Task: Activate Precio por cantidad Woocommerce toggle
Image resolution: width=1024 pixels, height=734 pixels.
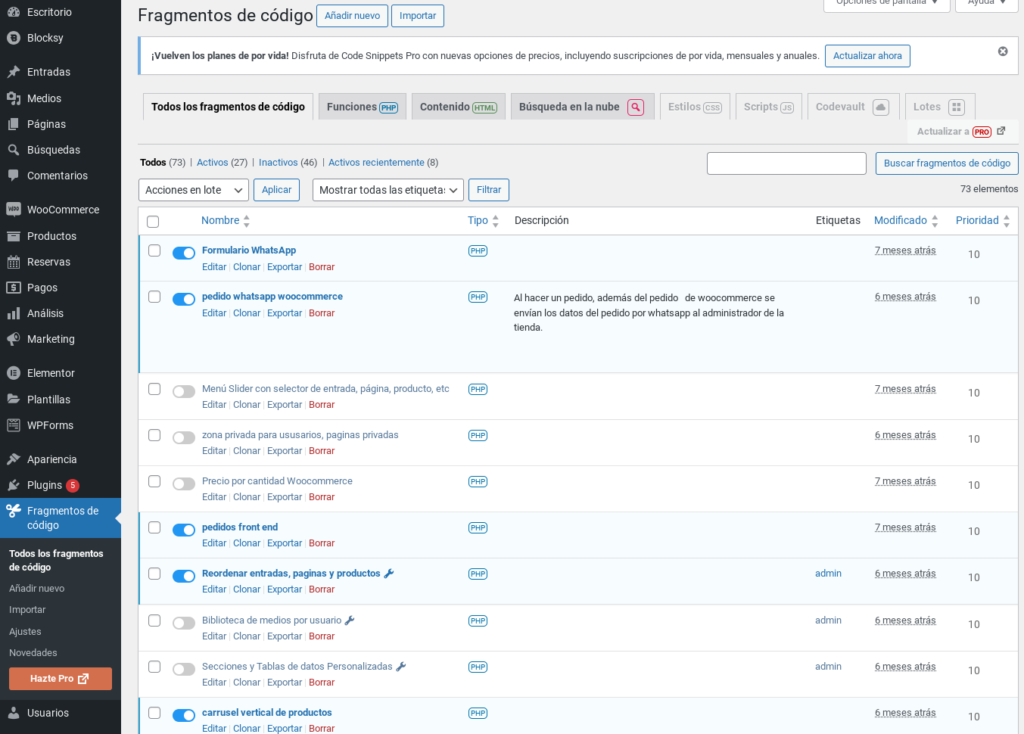Action: pos(184,484)
